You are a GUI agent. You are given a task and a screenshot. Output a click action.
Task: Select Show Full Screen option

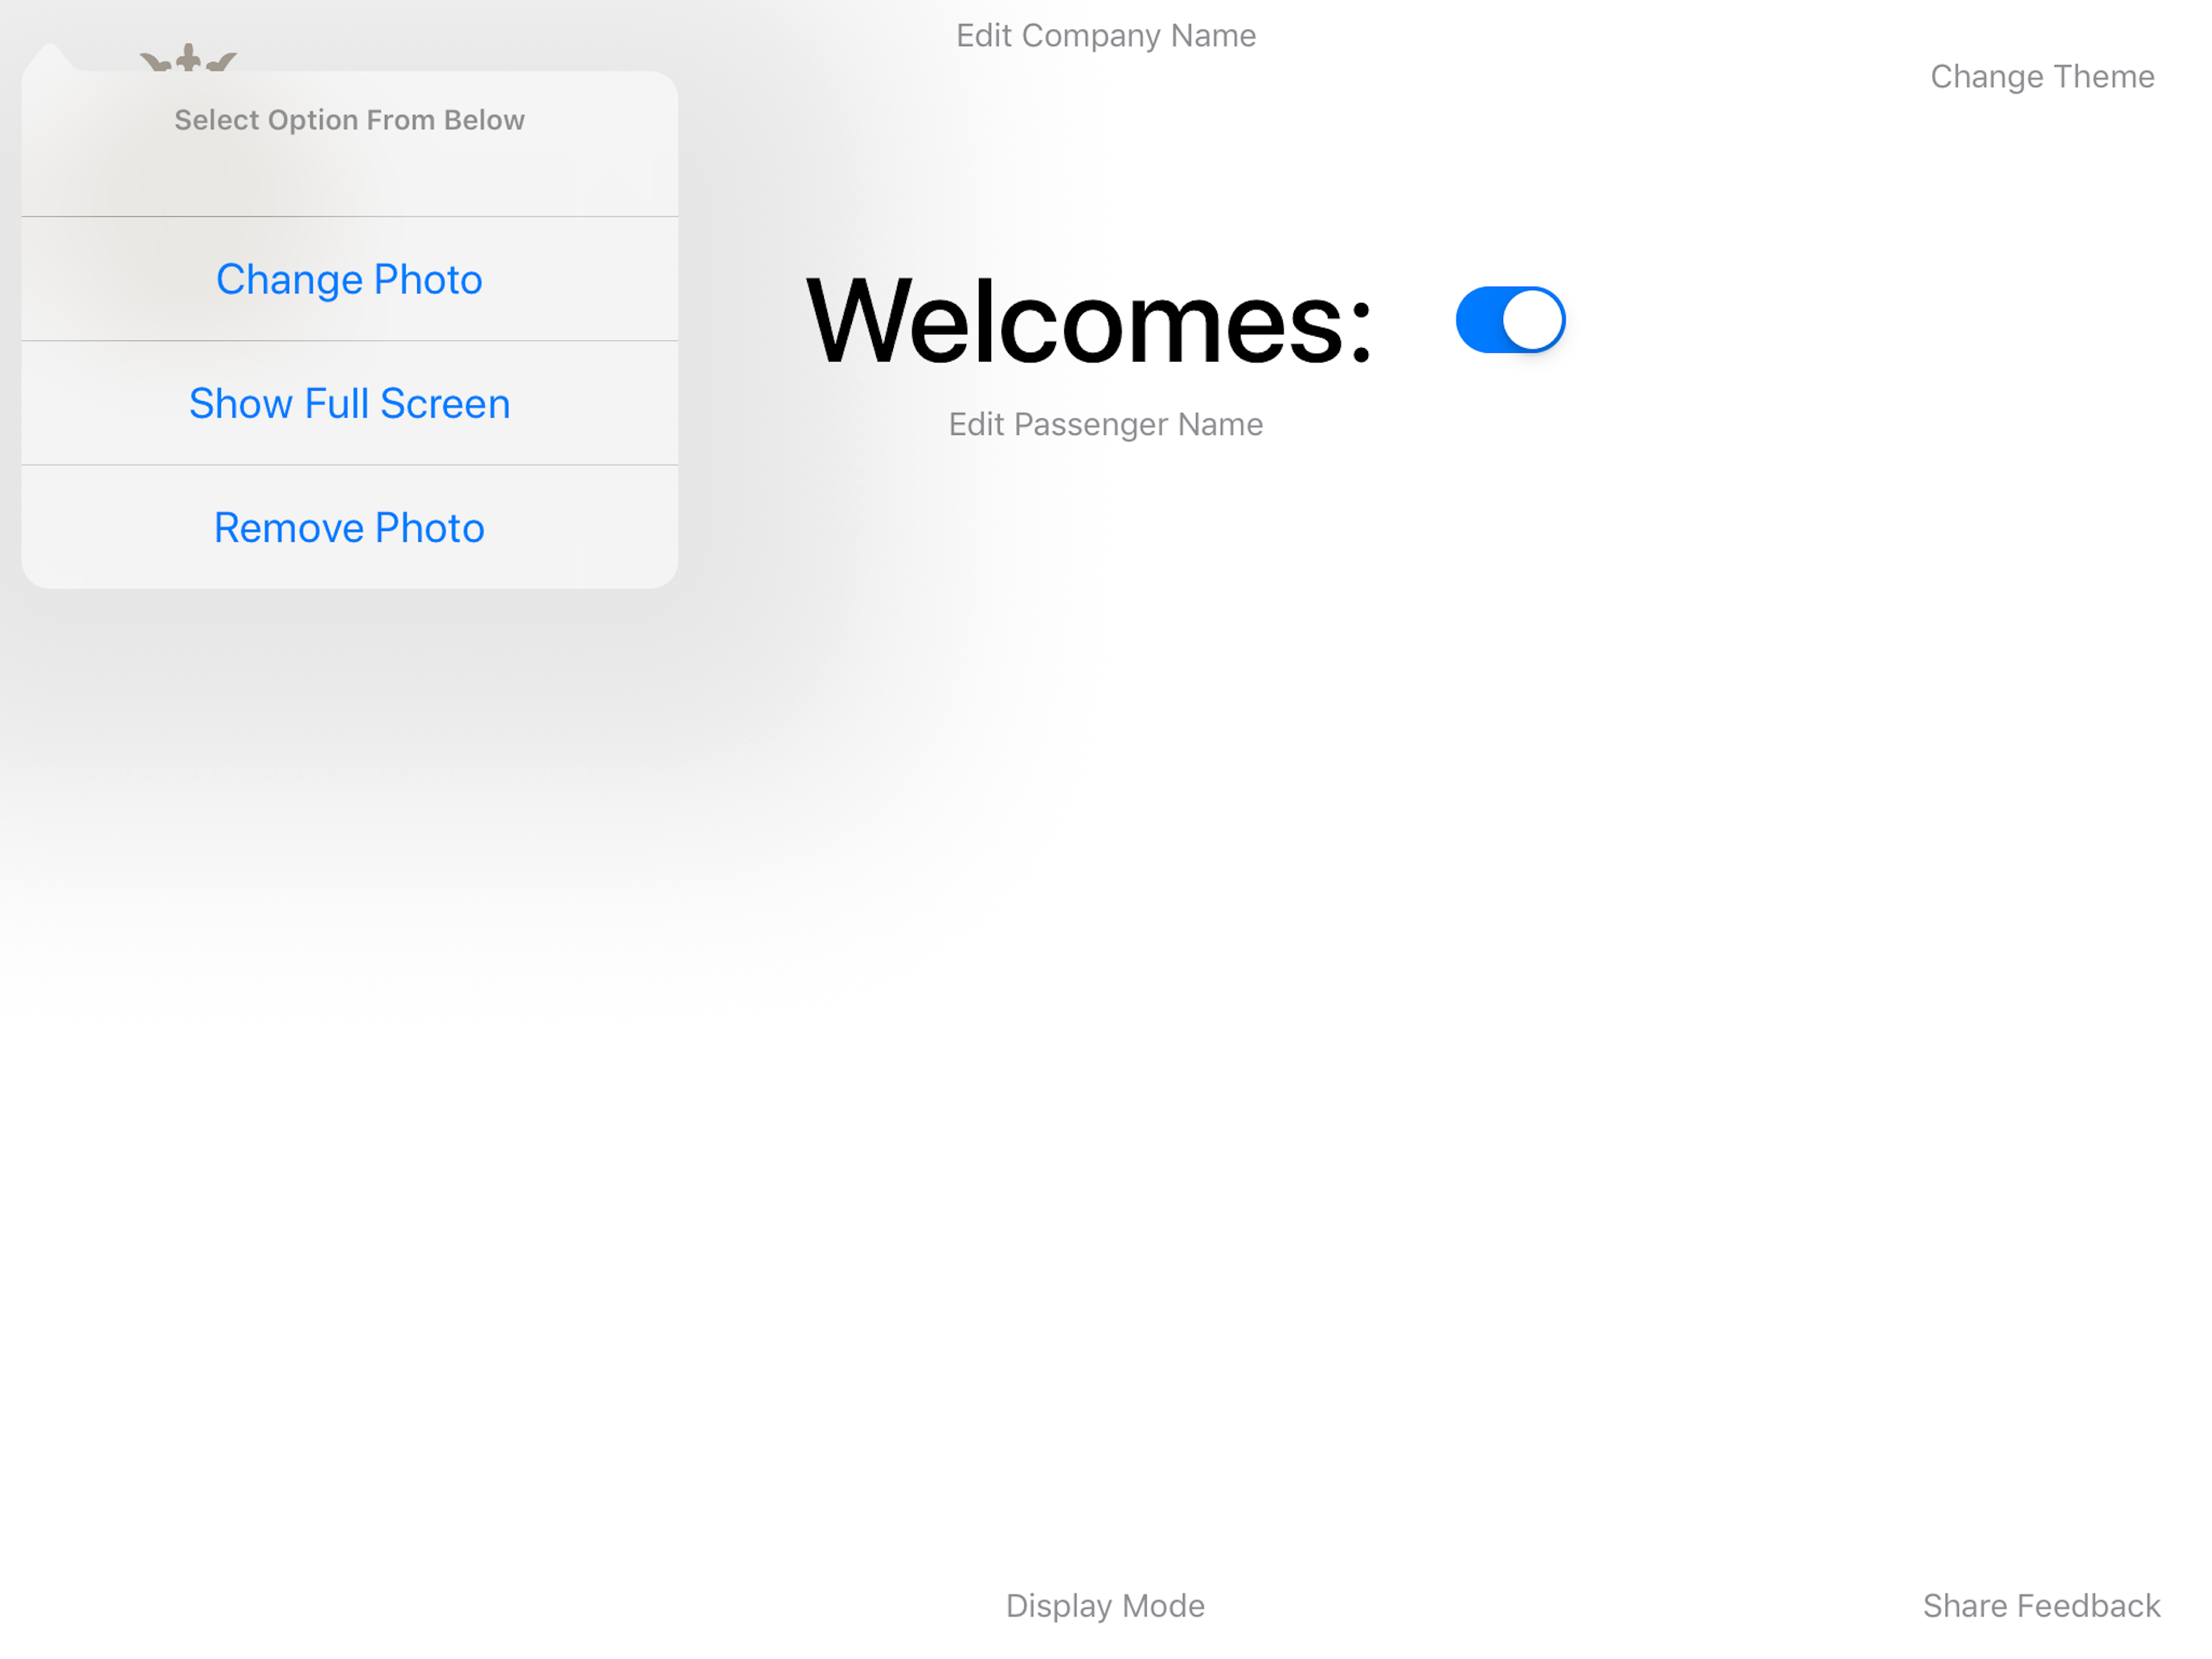click(x=349, y=403)
